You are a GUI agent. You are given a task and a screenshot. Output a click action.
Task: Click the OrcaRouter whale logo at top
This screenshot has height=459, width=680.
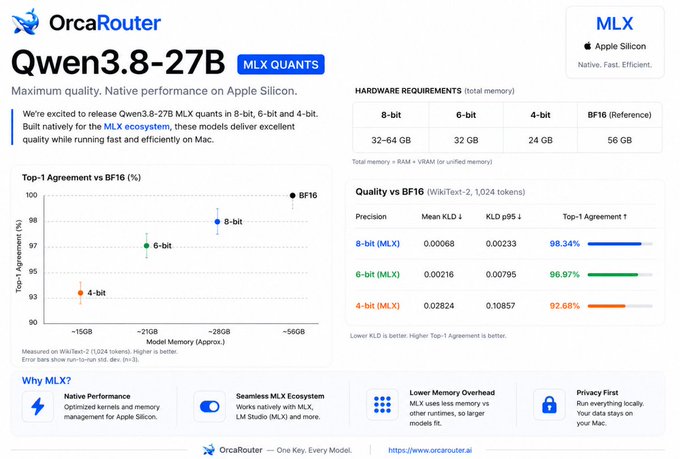click(26, 22)
